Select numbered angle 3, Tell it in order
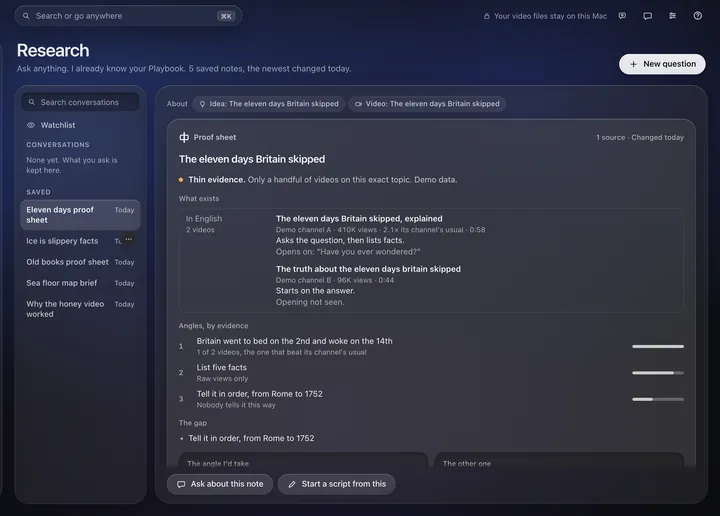Screen dimensions: 720x516 pos(259,394)
